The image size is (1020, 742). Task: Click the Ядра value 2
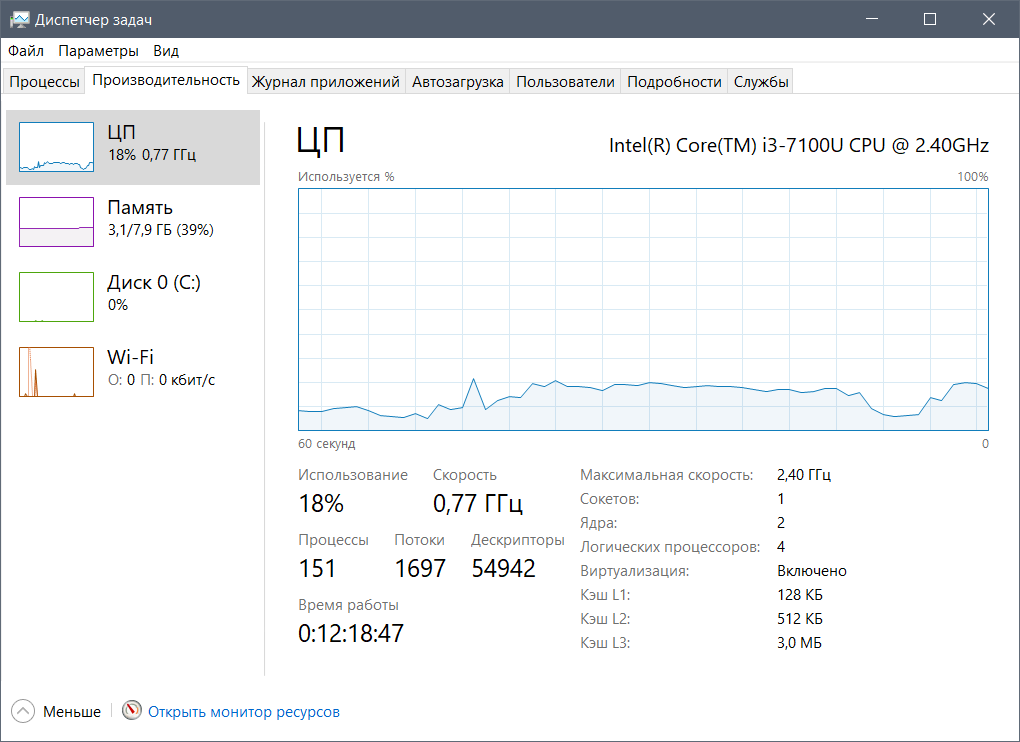point(781,523)
